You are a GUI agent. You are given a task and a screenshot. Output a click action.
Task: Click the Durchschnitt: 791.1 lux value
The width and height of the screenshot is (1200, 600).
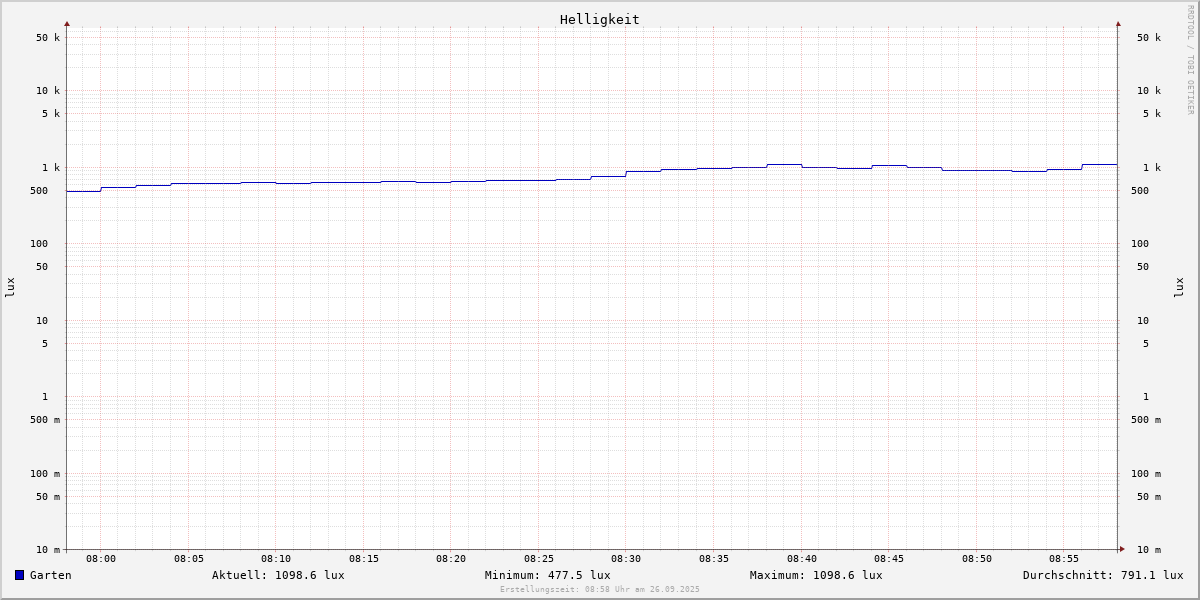tap(1102, 575)
